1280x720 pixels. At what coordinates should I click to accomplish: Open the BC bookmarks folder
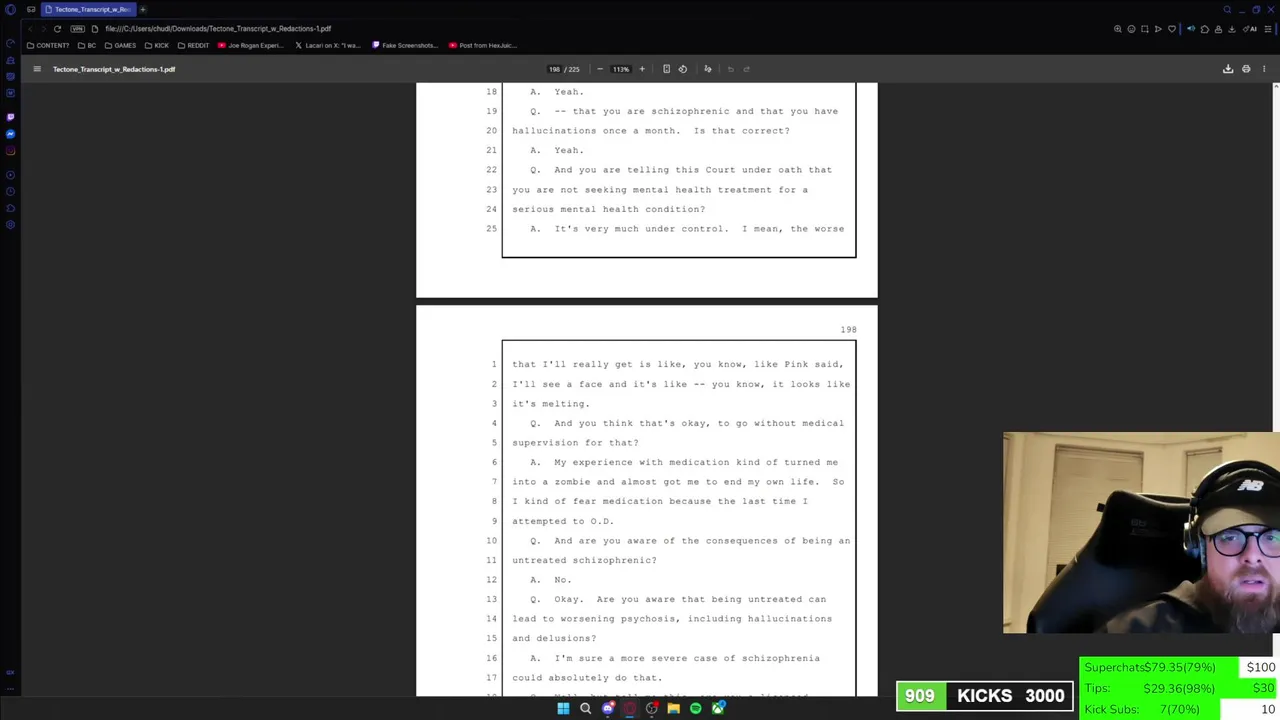tap(88, 45)
